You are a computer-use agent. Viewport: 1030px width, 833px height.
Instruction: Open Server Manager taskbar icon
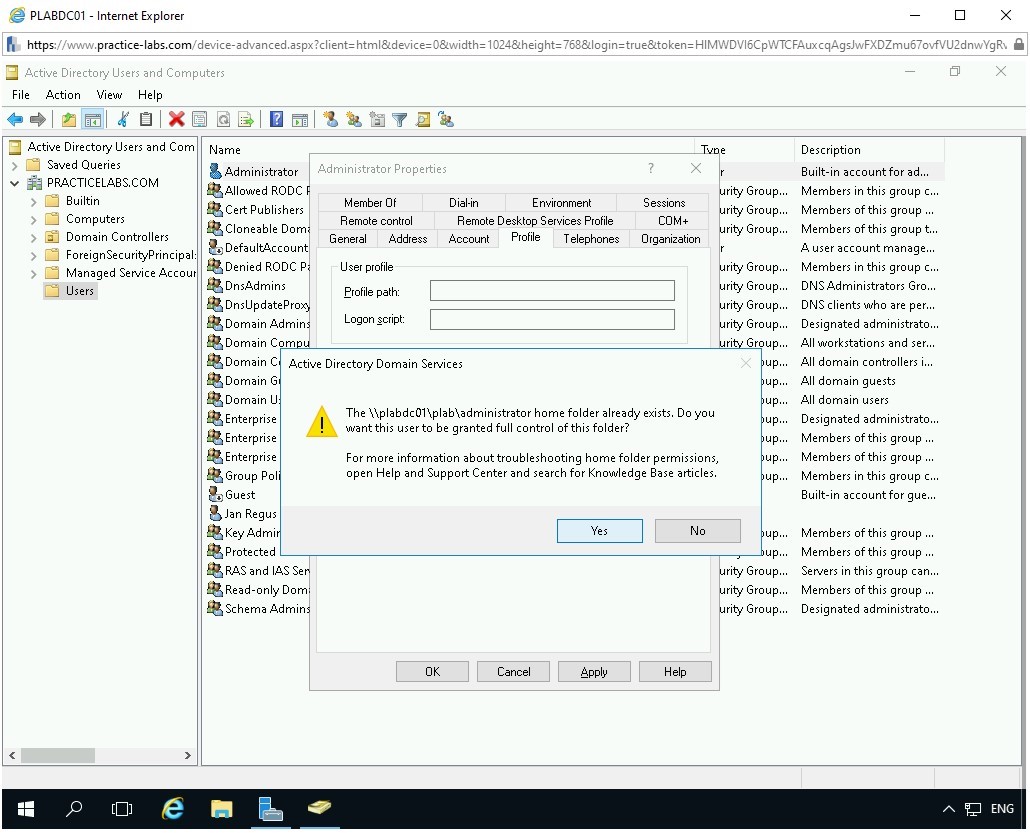point(270,809)
